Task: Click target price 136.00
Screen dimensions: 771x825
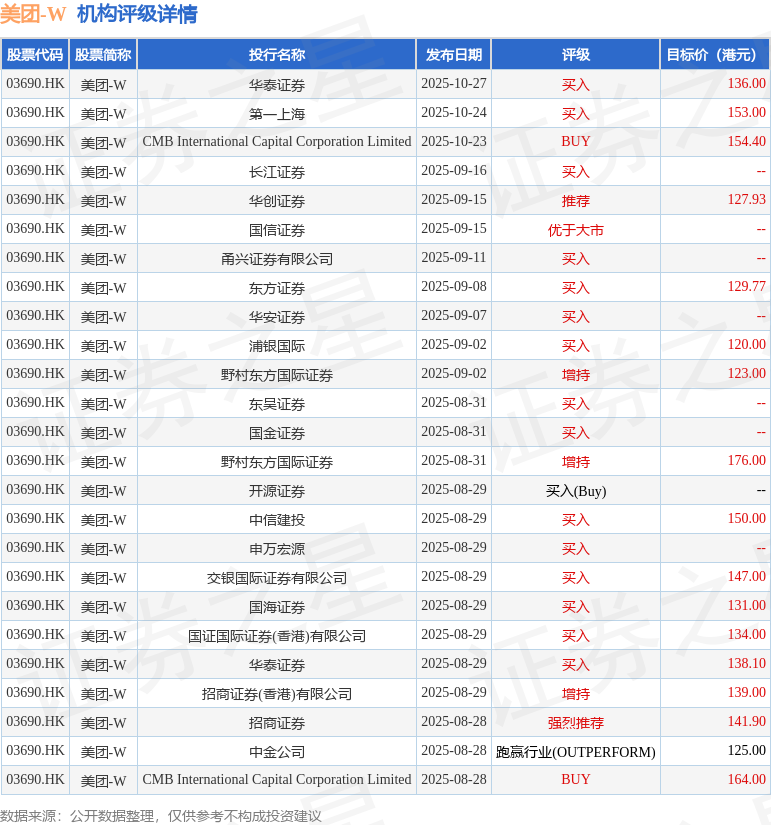Action: click(746, 83)
